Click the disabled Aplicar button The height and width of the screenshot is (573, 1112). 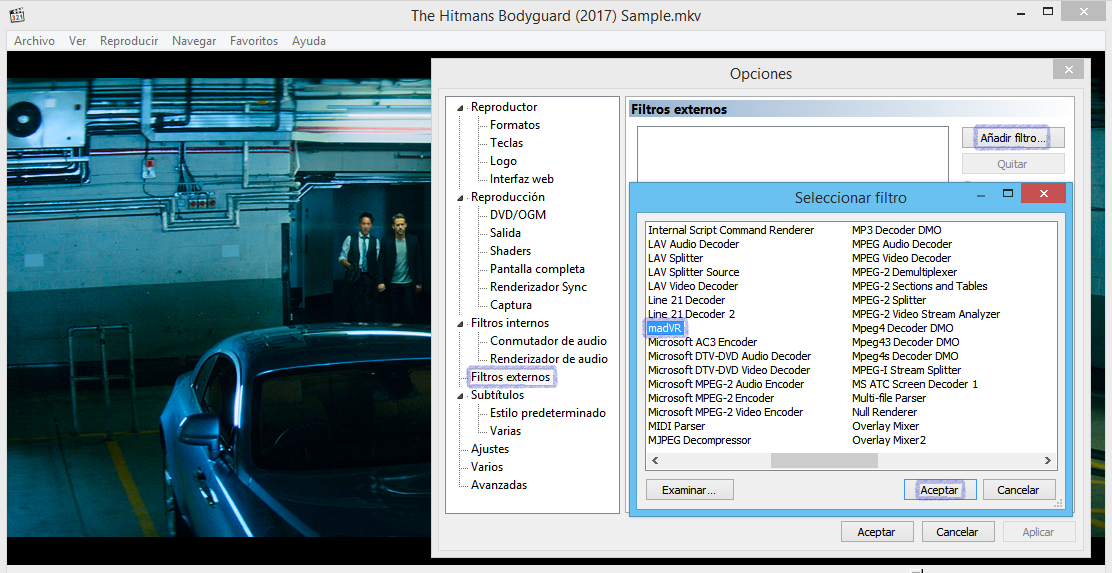1038,532
